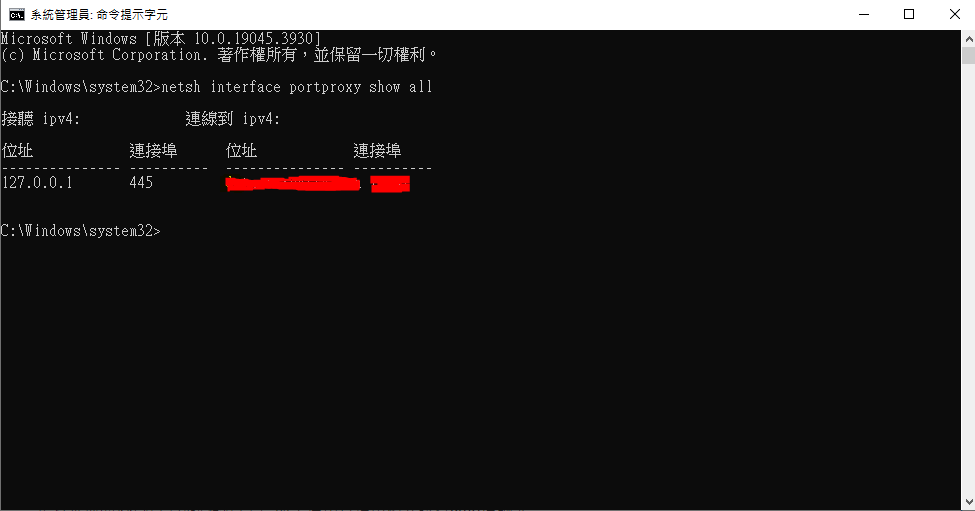Viewport: 975px width, 511px height.
Task: Click the netsh interface portproxy show all command
Action: pos(297,87)
